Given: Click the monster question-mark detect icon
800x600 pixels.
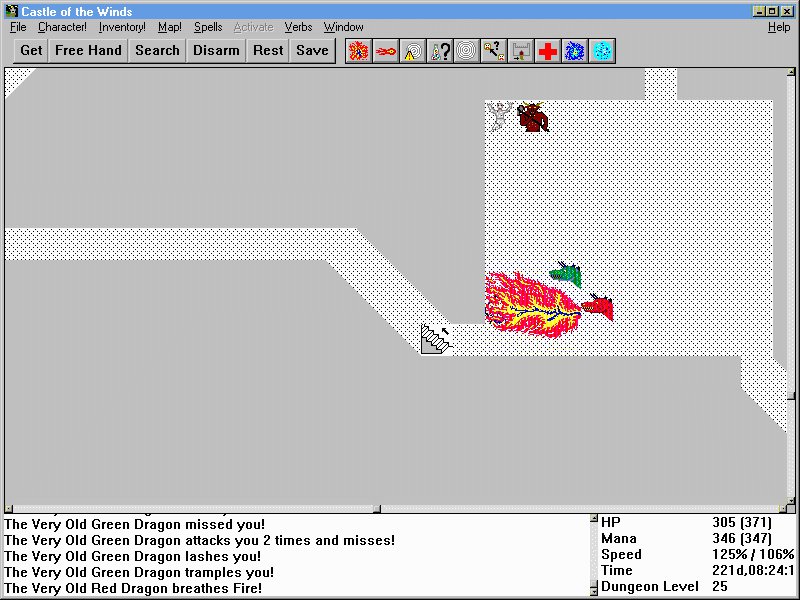Looking at the screenshot, I should click(x=493, y=51).
